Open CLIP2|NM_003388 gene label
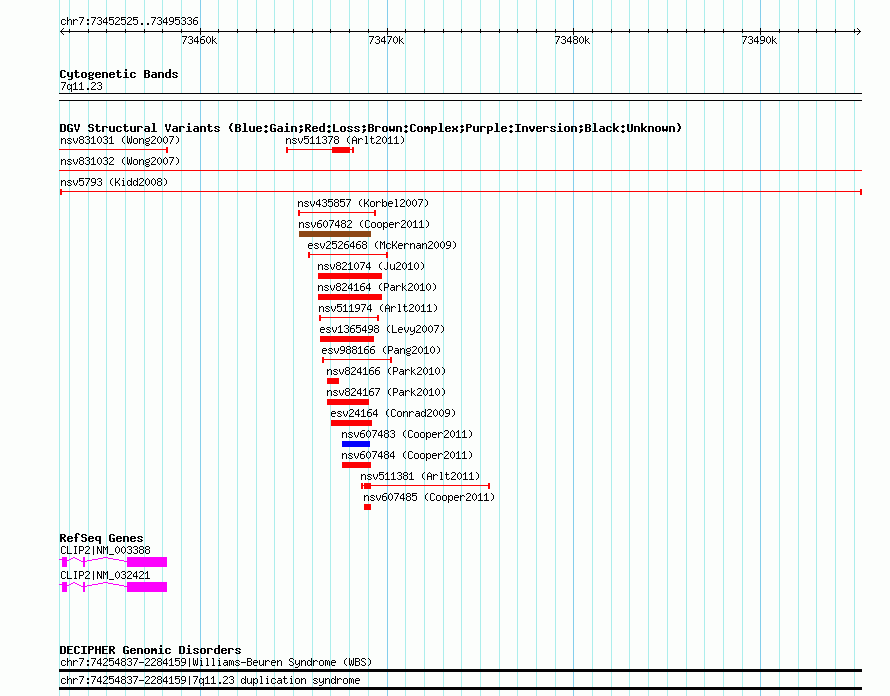This screenshot has height=696, width=890. [106, 550]
